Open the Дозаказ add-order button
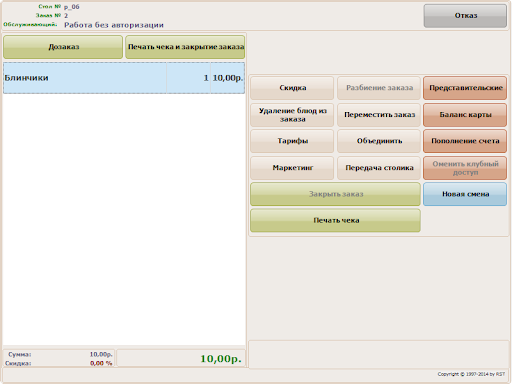Screen dimensions: 512x384 click(63, 47)
